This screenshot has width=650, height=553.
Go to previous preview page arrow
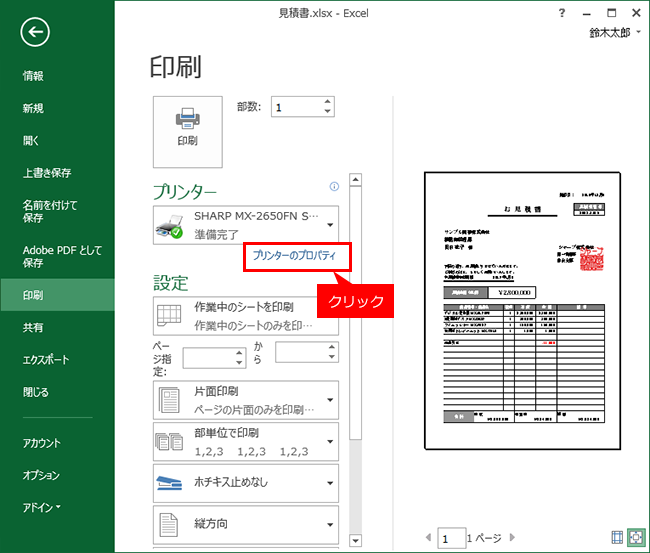click(x=428, y=538)
